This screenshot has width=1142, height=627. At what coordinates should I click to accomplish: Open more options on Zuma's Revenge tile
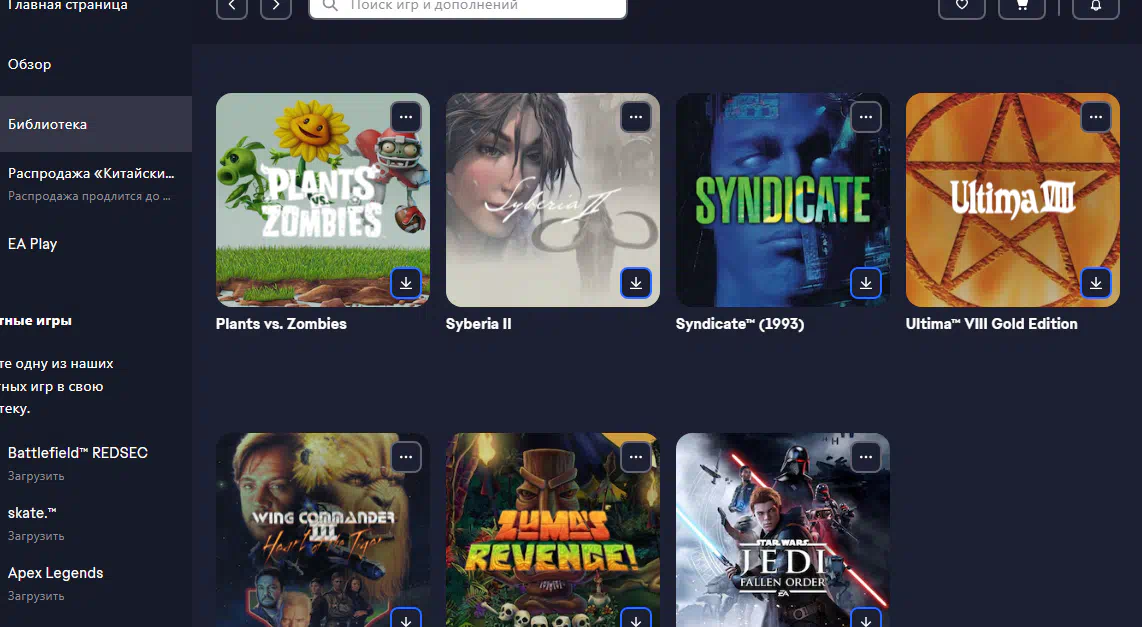click(635, 457)
